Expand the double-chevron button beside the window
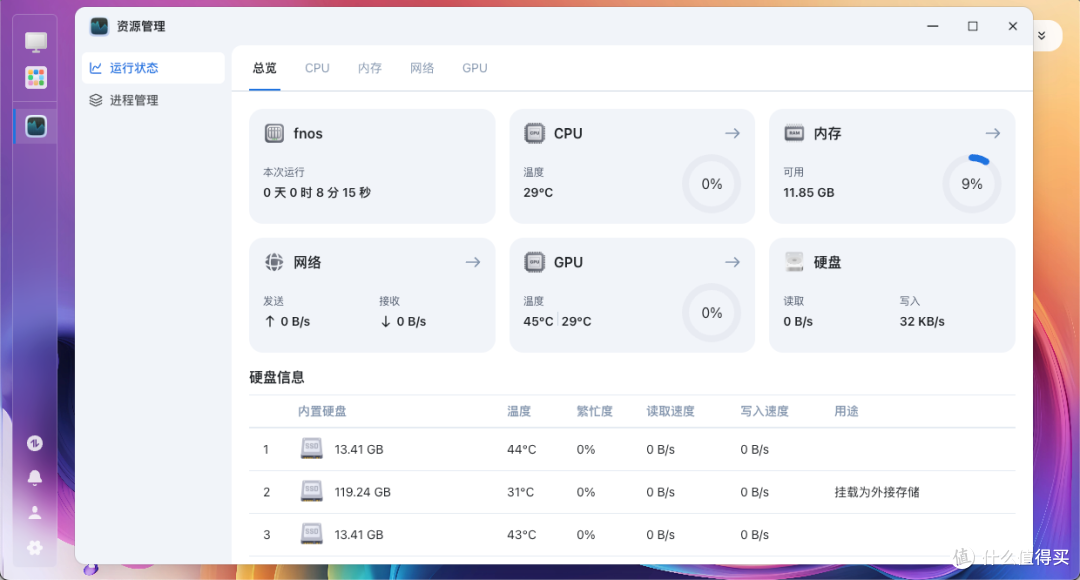The image size is (1080, 580). click(1042, 36)
